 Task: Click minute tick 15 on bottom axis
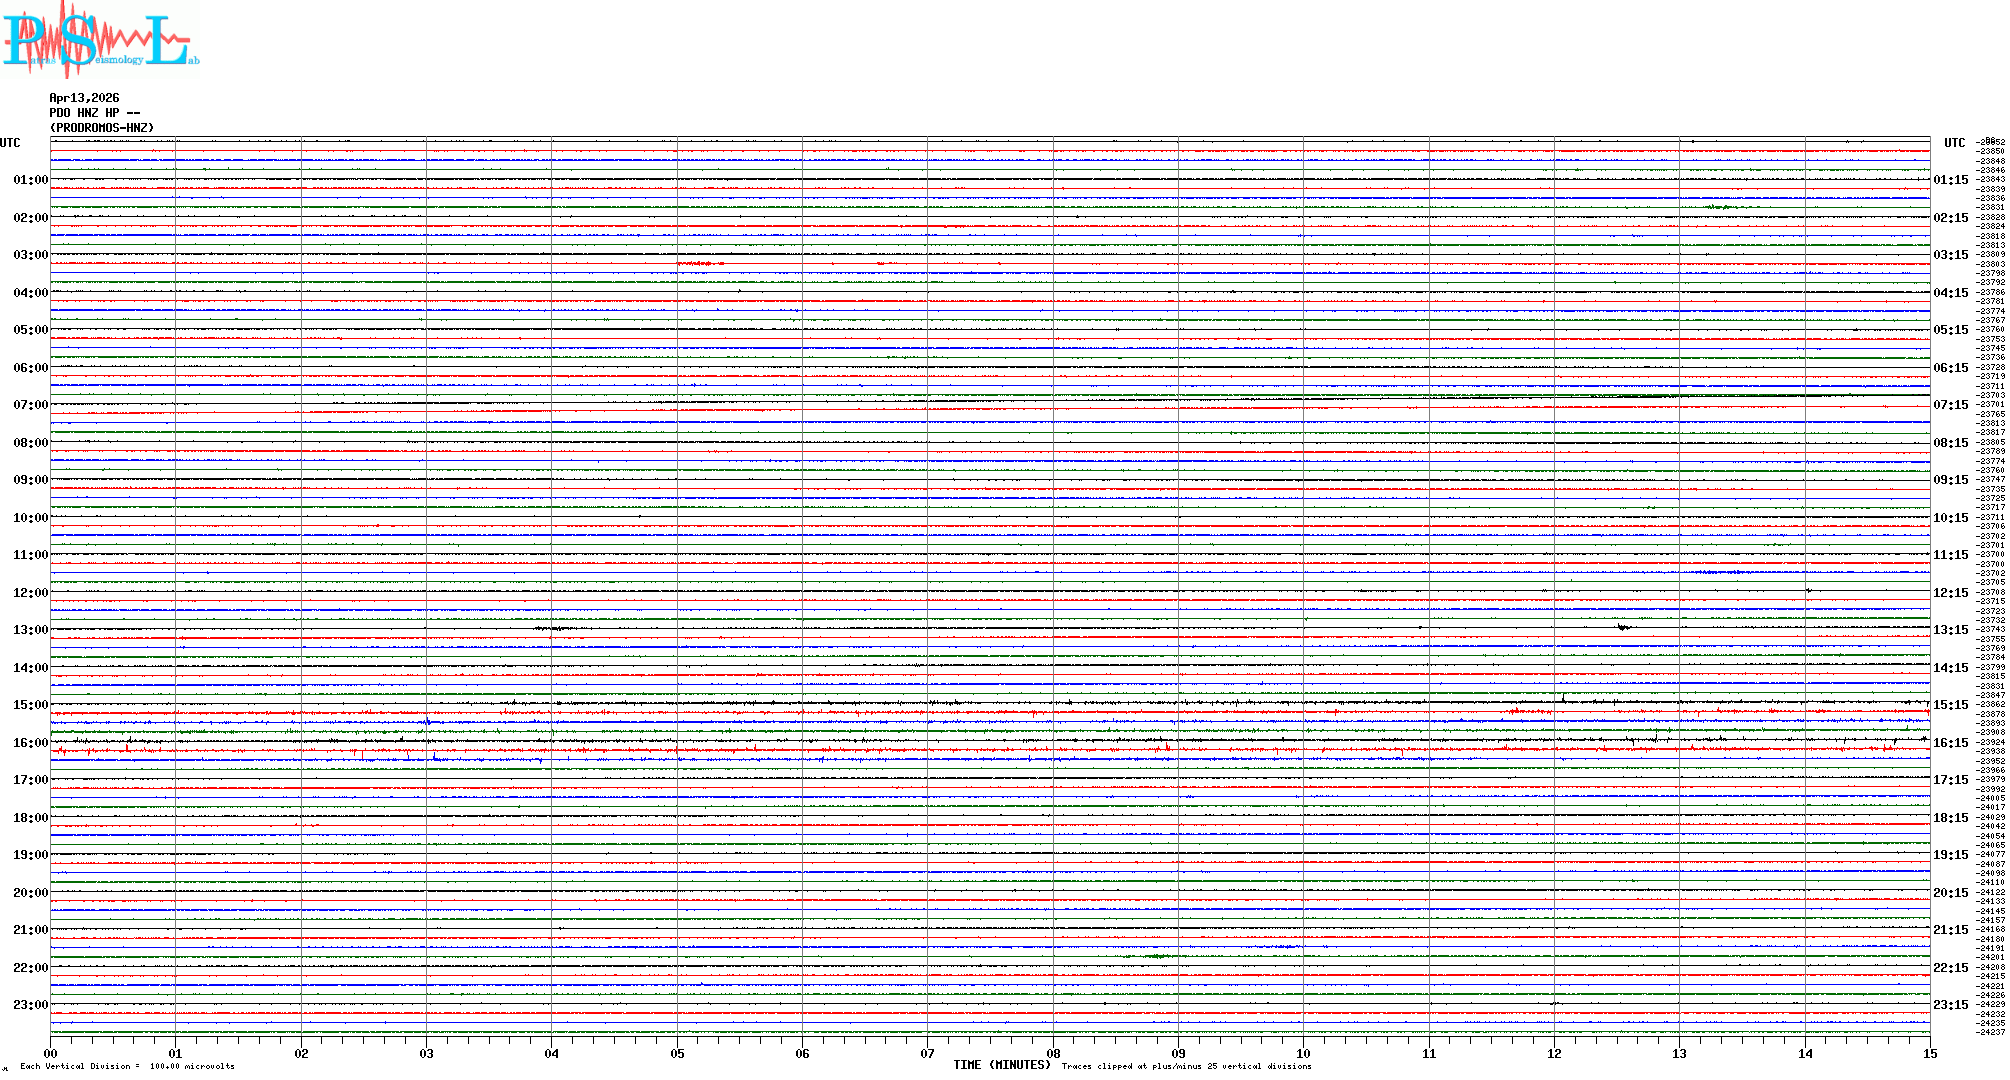(1929, 1054)
